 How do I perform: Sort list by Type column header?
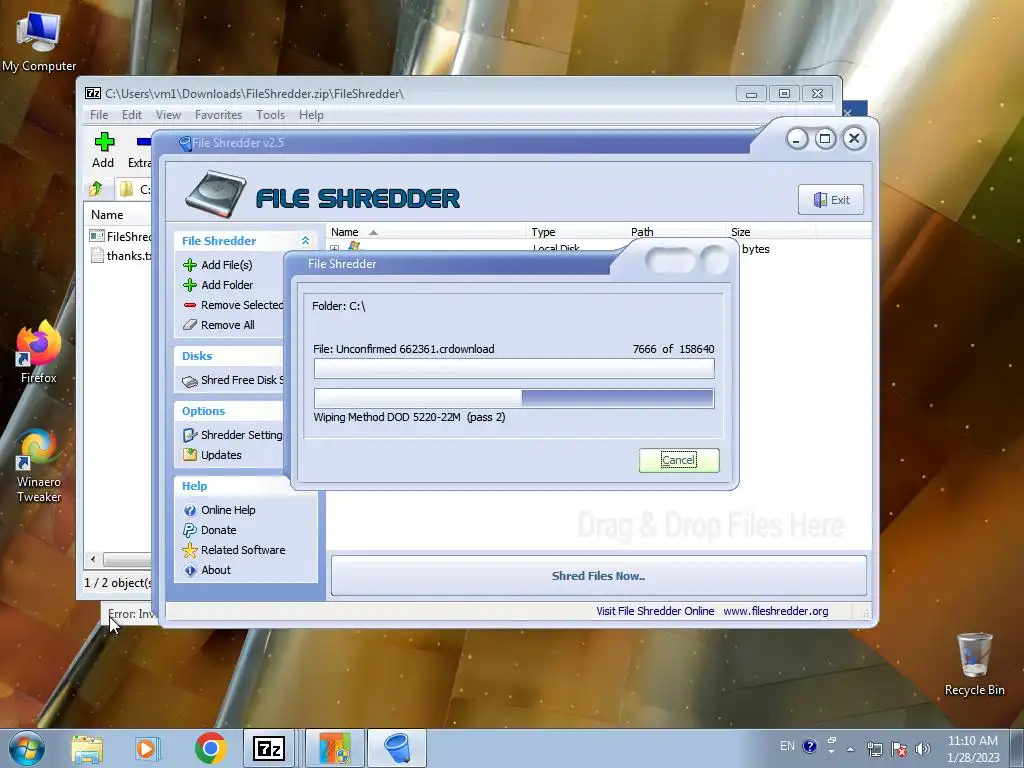click(x=576, y=232)
